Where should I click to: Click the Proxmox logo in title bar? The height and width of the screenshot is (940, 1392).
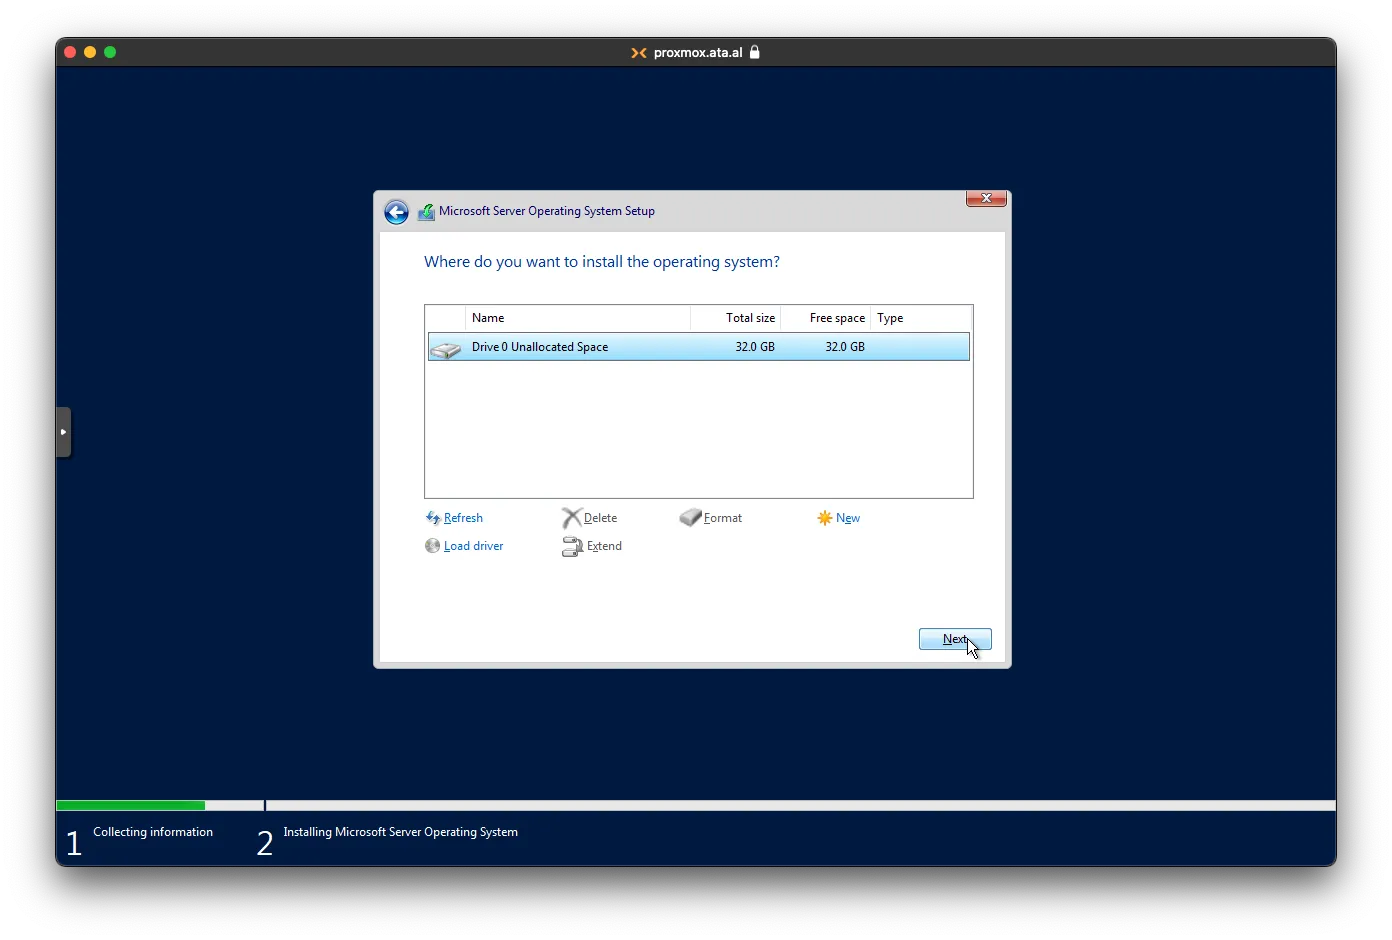click(x=639, y=53)
